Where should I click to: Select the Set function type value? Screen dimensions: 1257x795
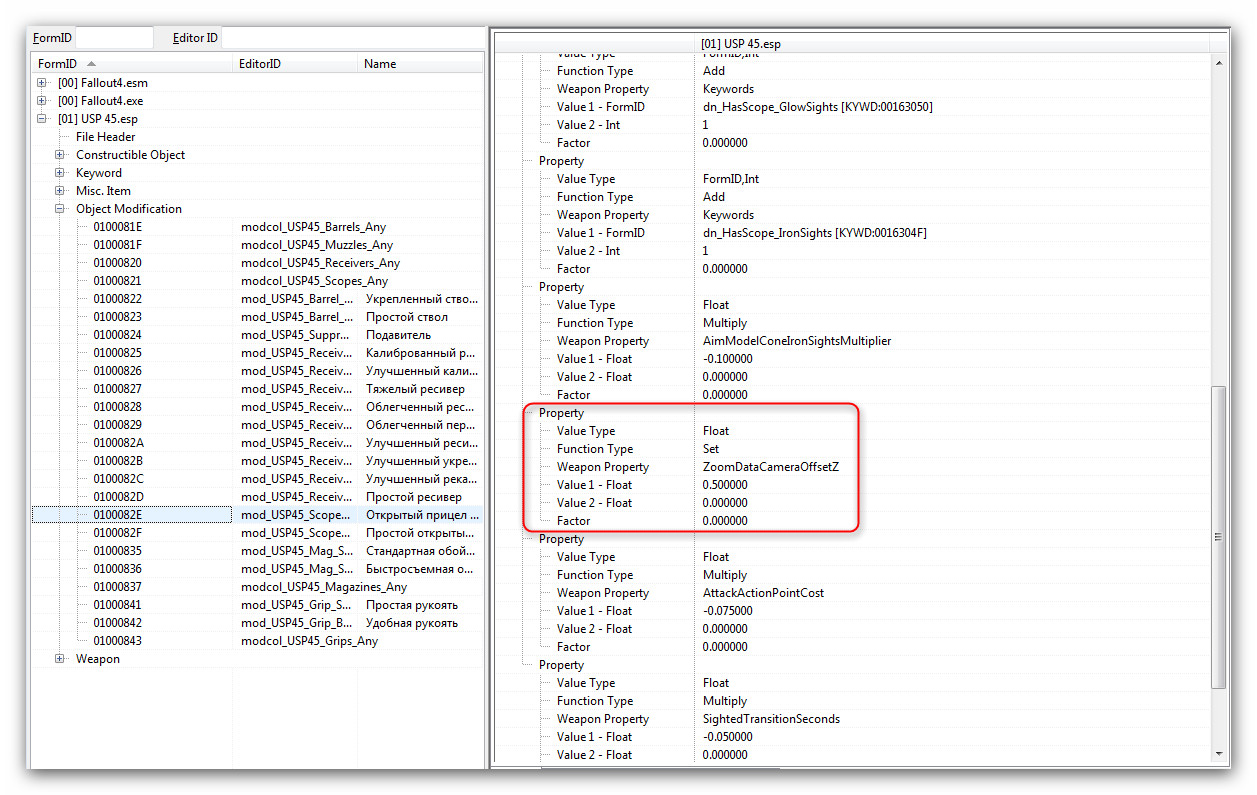[711, 449]
